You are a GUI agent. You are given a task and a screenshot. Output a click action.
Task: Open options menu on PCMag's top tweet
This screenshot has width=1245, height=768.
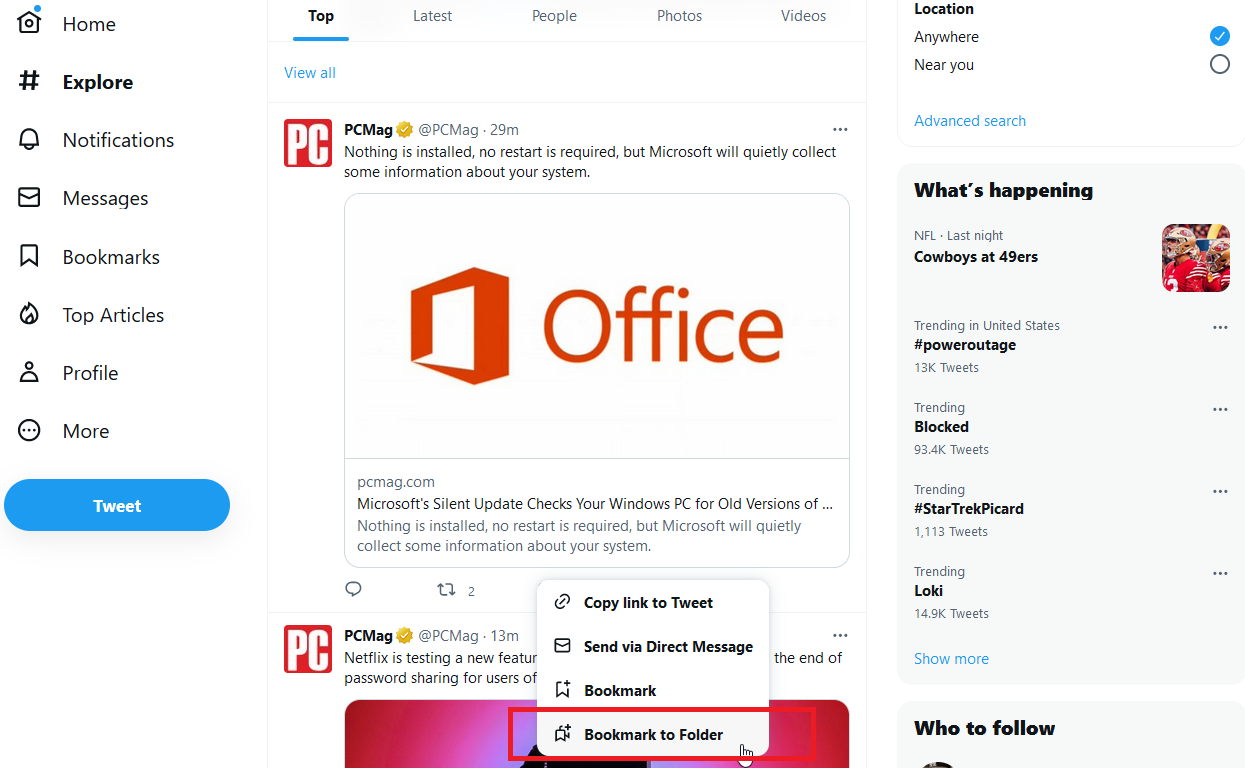pyautogui.click(x=840, y=129)
